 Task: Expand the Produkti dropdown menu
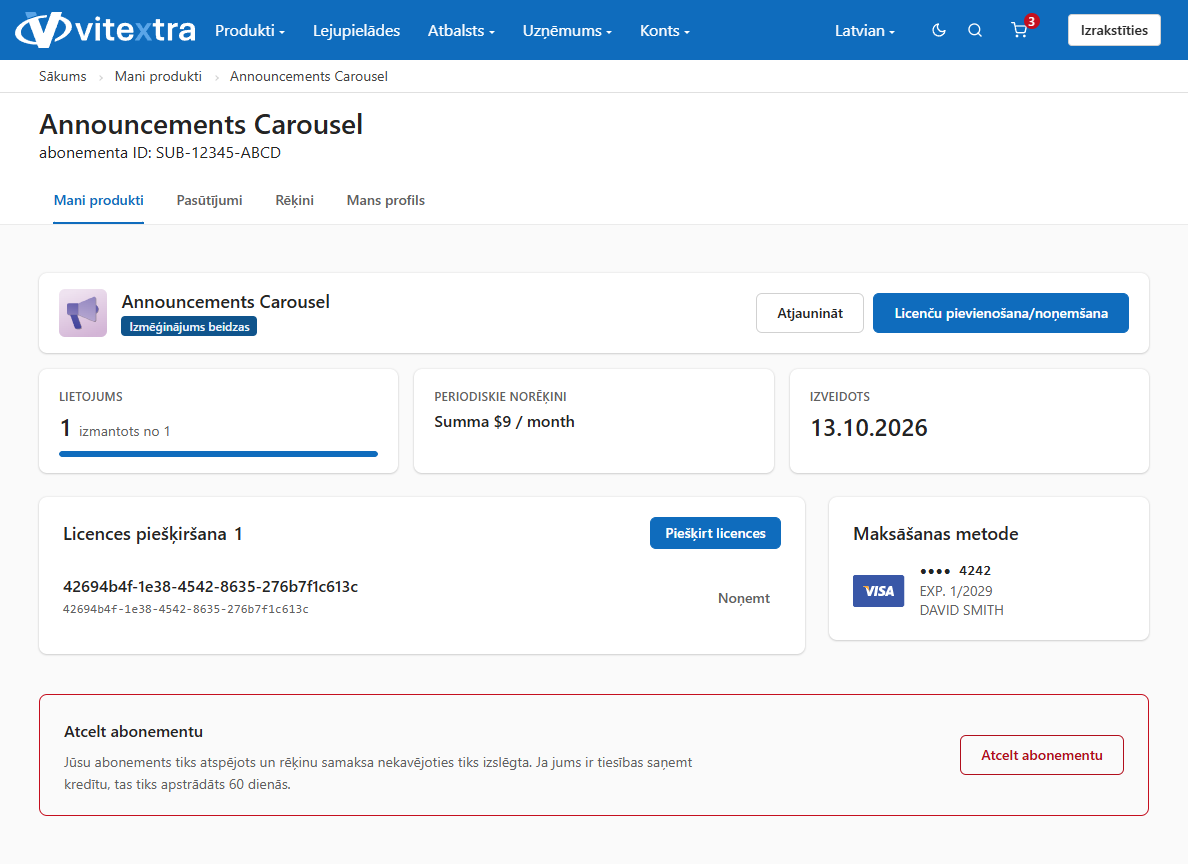coord(250,30)
